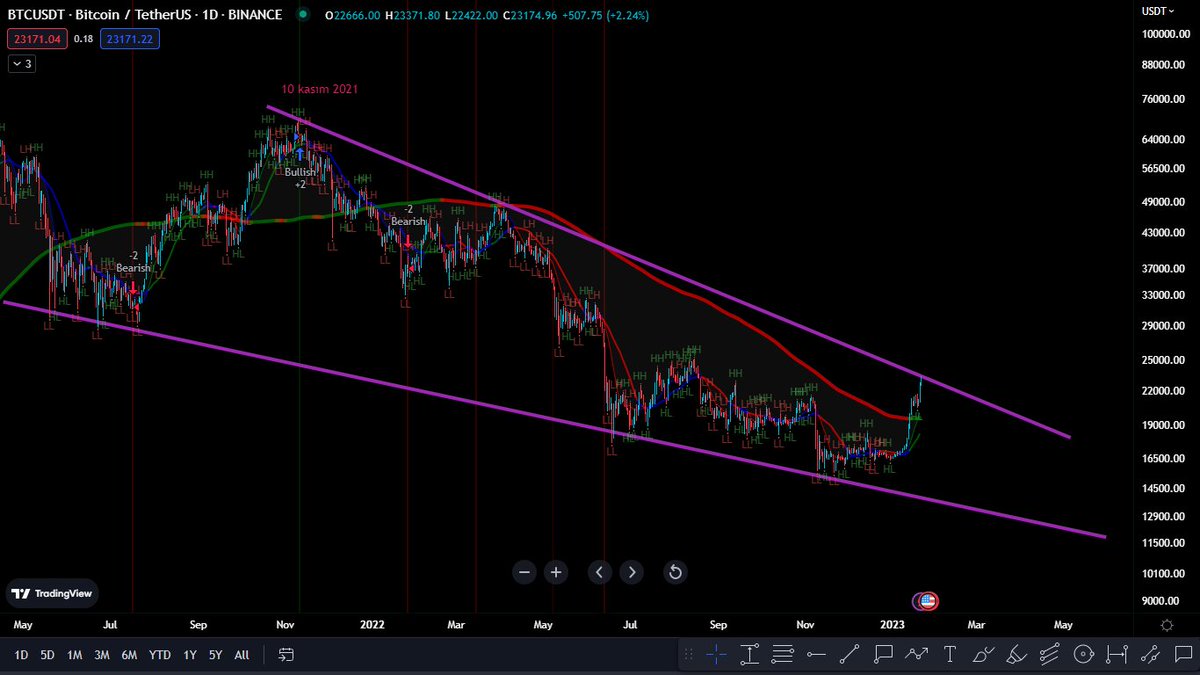Grab the drawing toolbar drag handle
1200x675 pixels.
click(x=688, y=655)
